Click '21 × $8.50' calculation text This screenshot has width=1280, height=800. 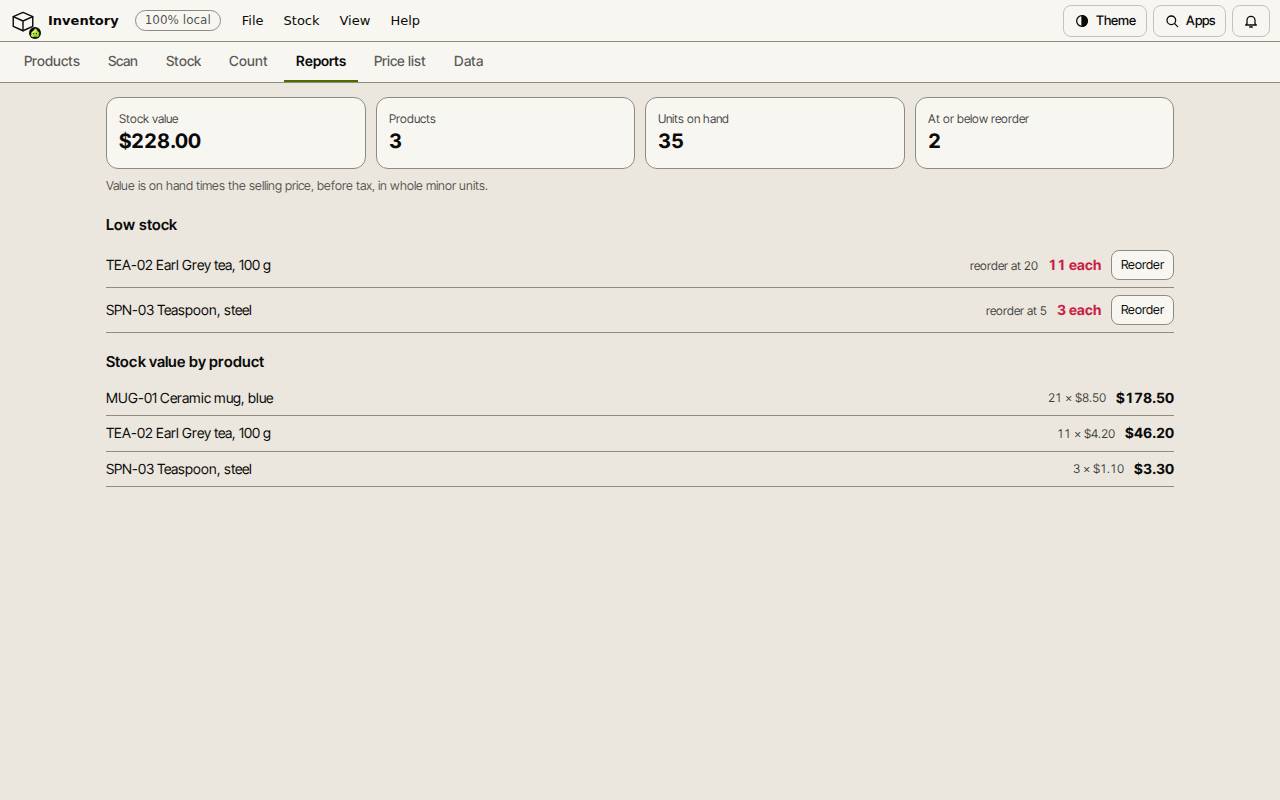[1077, 398]
